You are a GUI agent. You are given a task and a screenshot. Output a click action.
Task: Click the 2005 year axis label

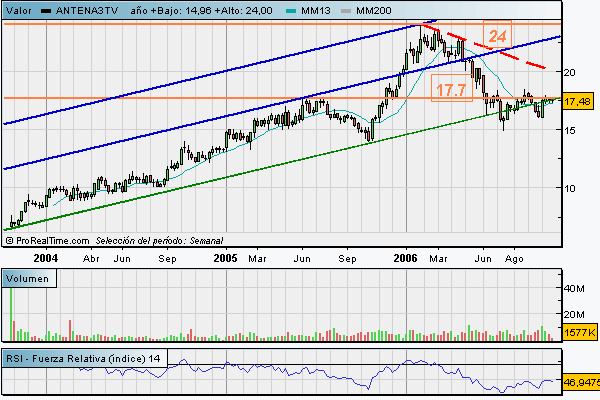(x=225, y=258)
